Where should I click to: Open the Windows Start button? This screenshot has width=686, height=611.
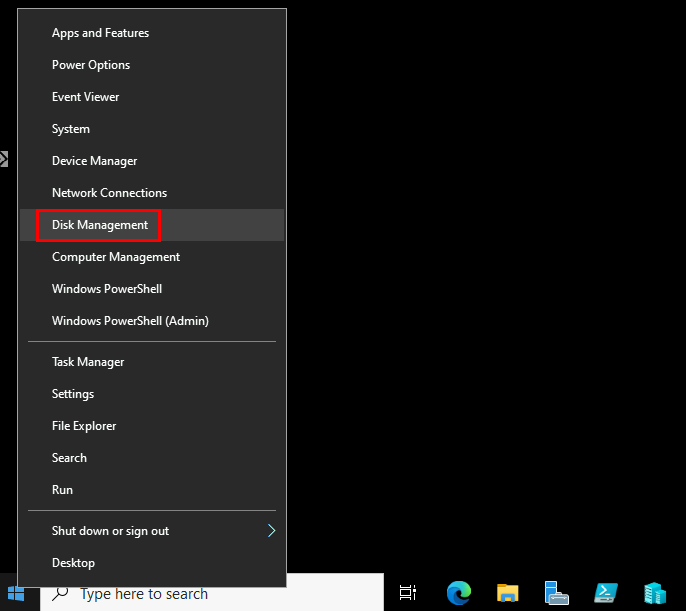(x=16, y=594)
